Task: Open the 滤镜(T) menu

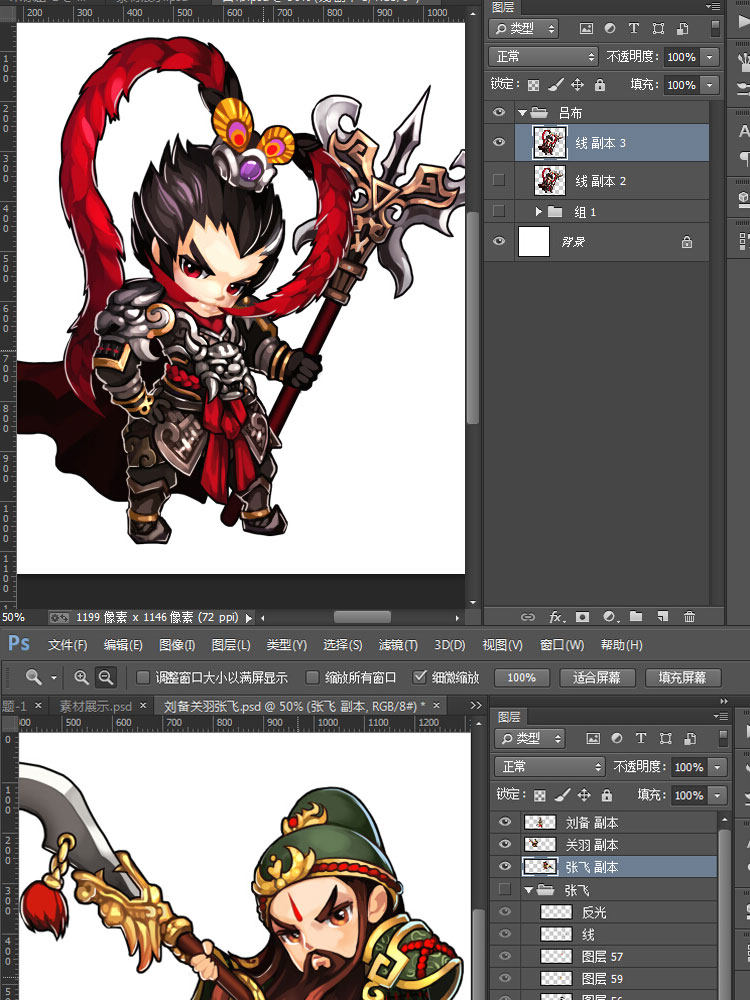Action: point(398,645)
